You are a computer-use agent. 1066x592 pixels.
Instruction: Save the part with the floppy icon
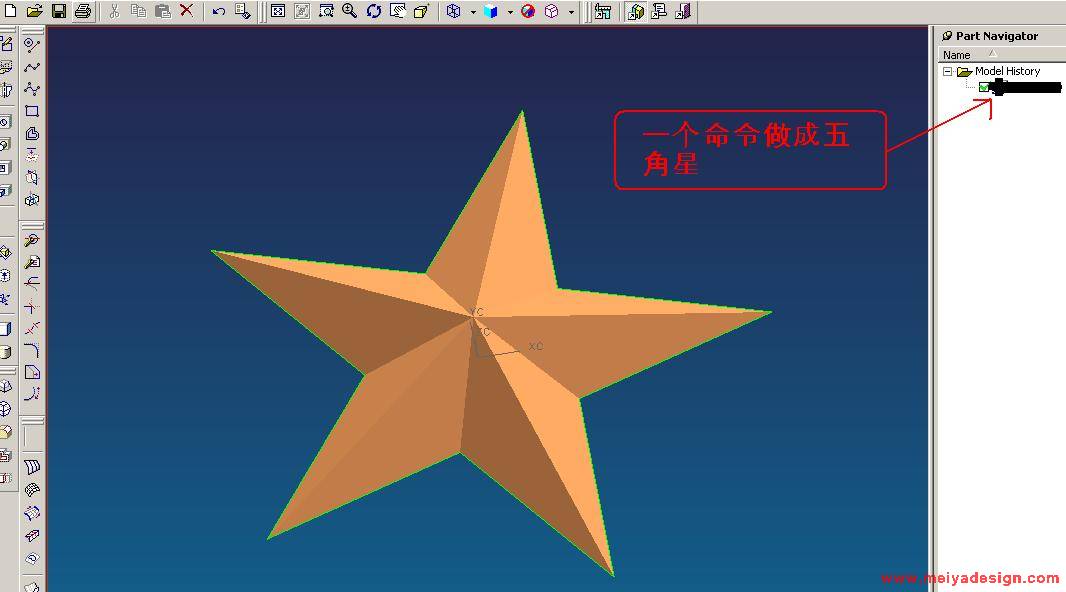click(x=58, y=11)
